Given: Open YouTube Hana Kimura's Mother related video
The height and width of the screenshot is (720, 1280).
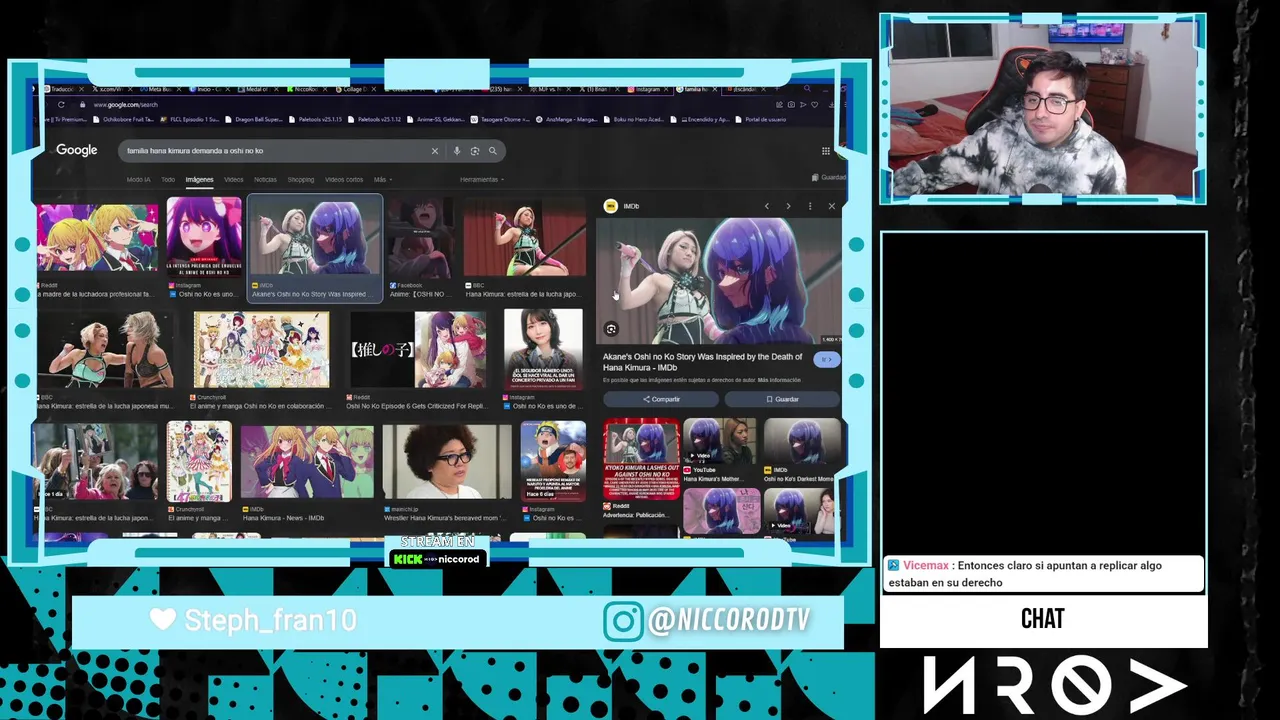Looking at the screenshot, I should [720, 449].
